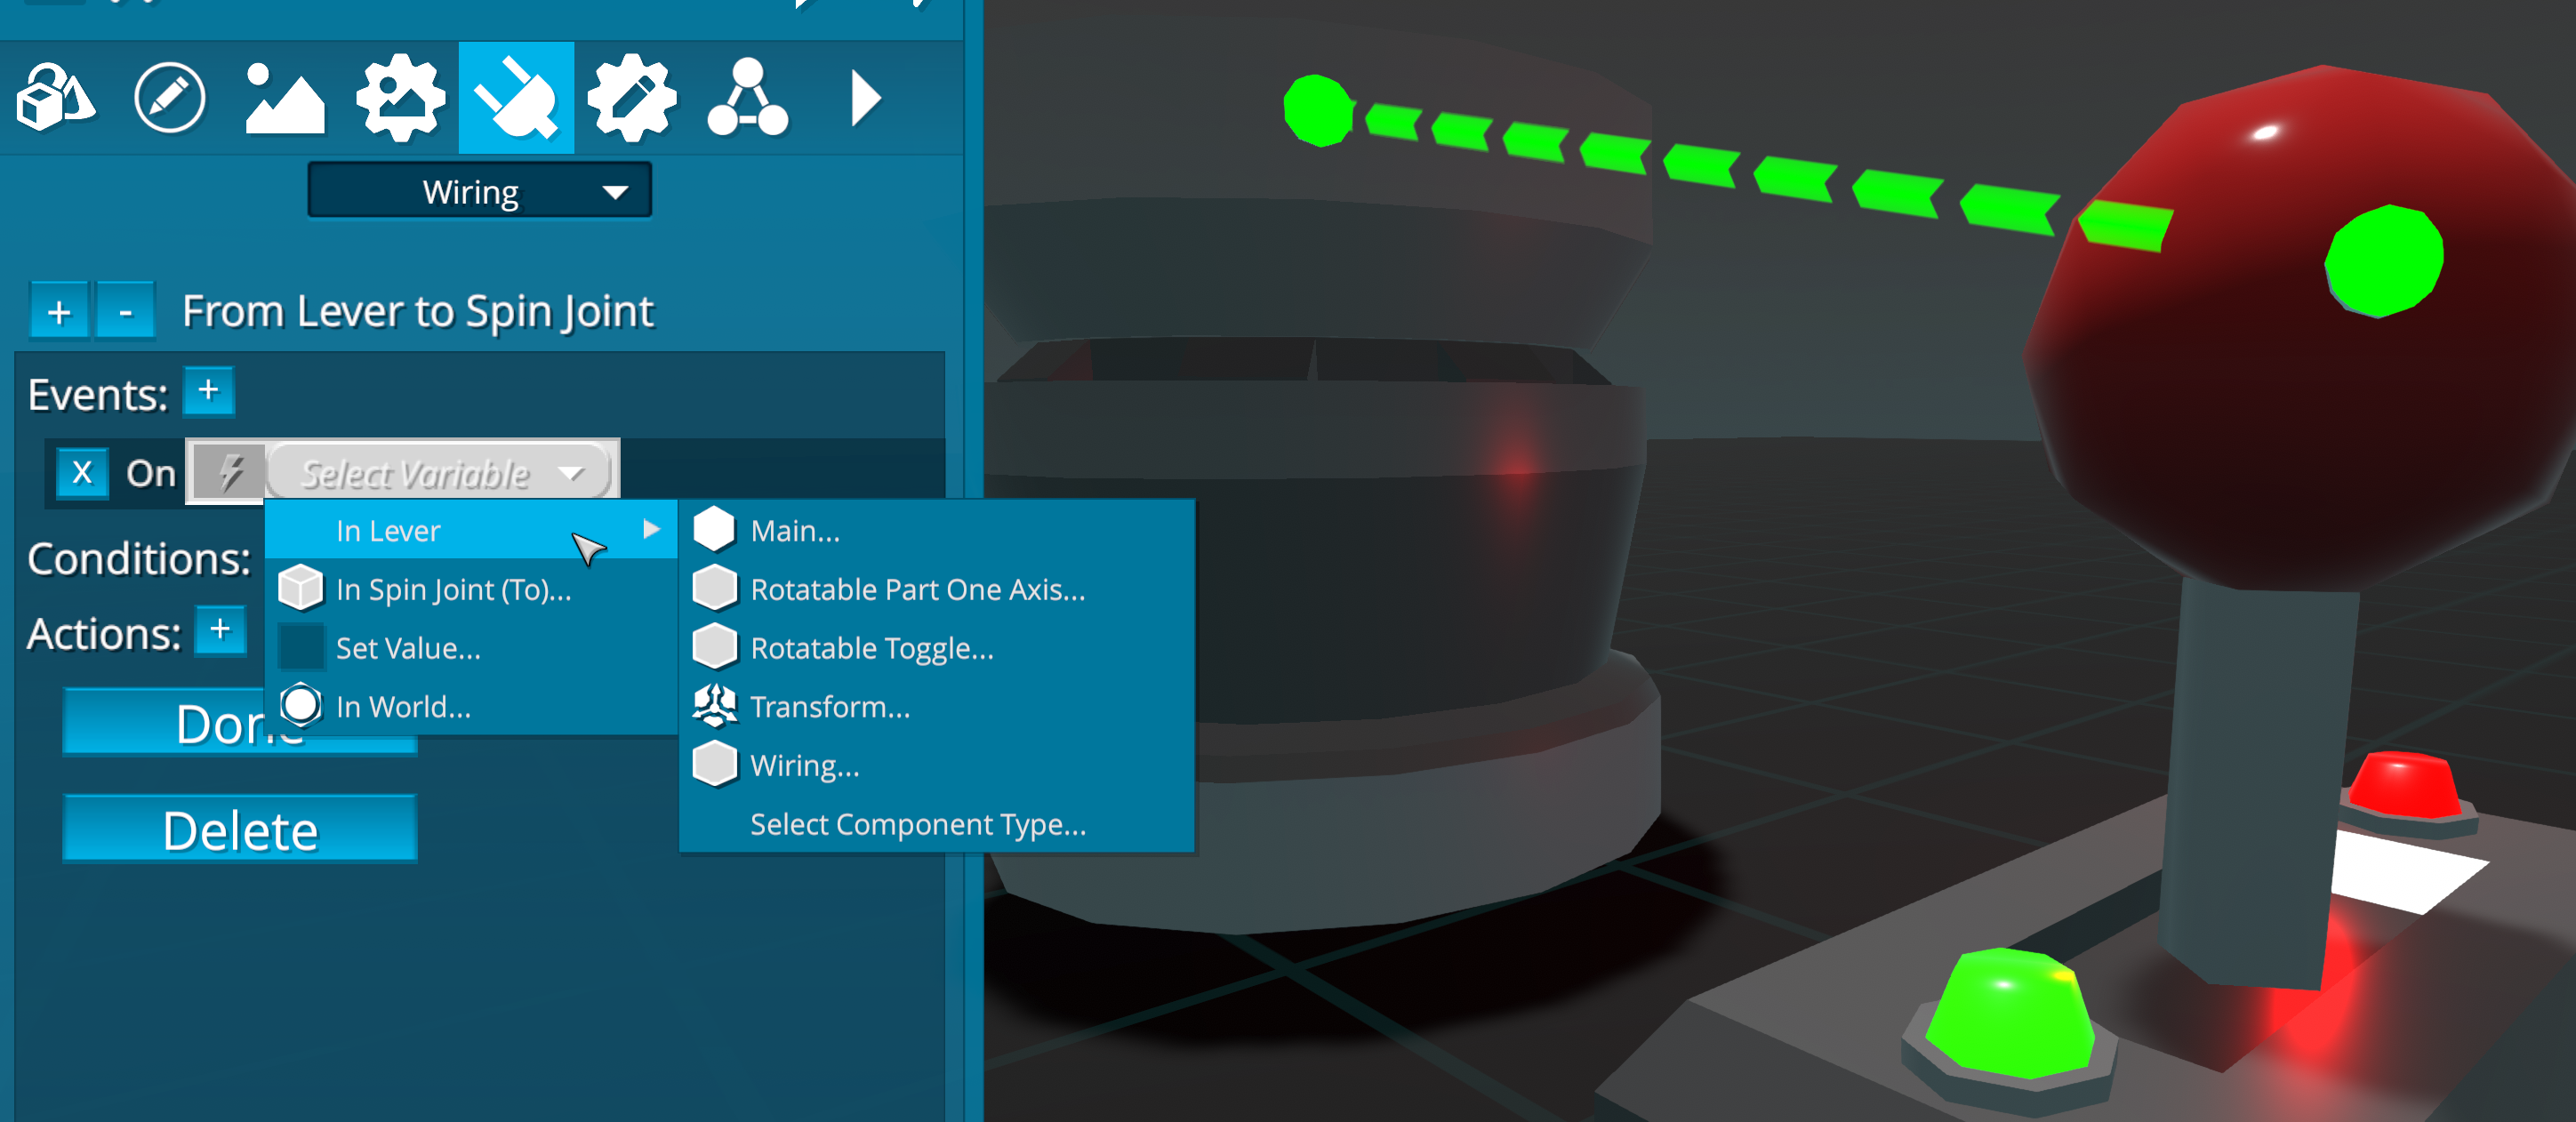Select the pencil edit tool icon
Image resolution: width=2576 pixels, height=1122 pixels.
point(169,98)
